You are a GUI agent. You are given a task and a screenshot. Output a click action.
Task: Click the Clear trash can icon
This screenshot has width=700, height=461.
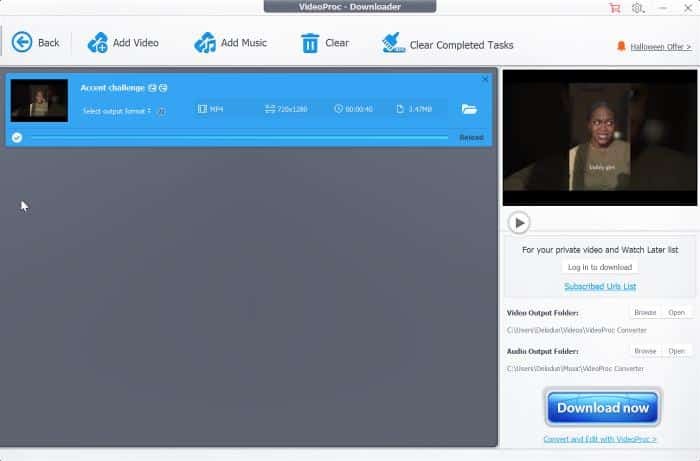[x=310, y=43]
